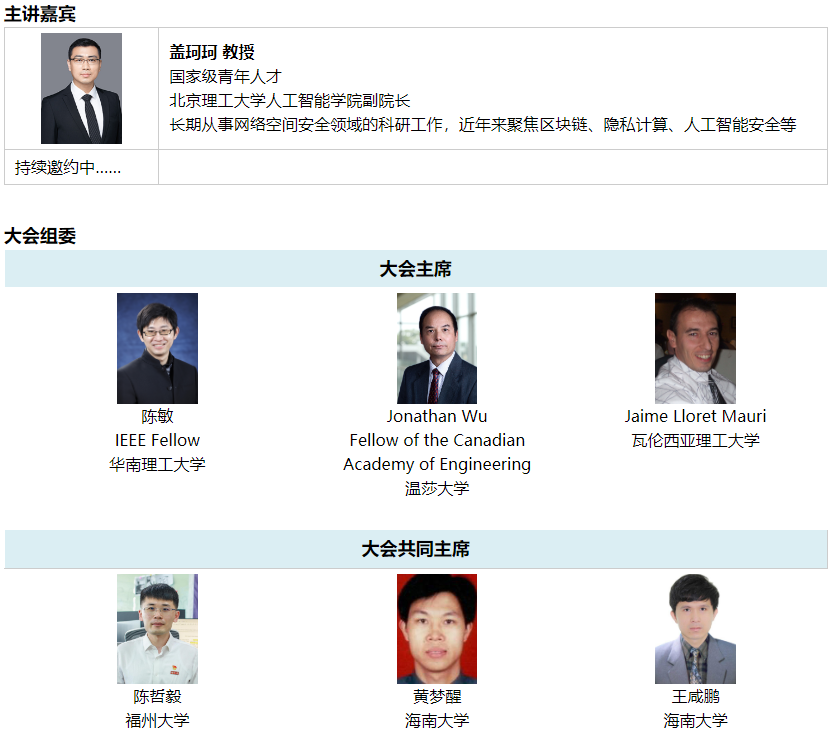Click the name 陈哲毅
Viewport: 831px width, 735px height.
[157, 696]
